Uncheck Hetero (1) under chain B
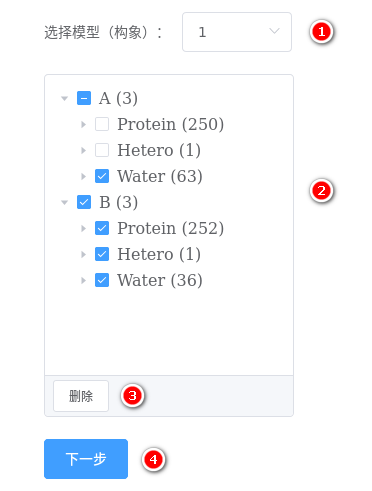This screenshot has width=372, height=491. pos(102,254)
